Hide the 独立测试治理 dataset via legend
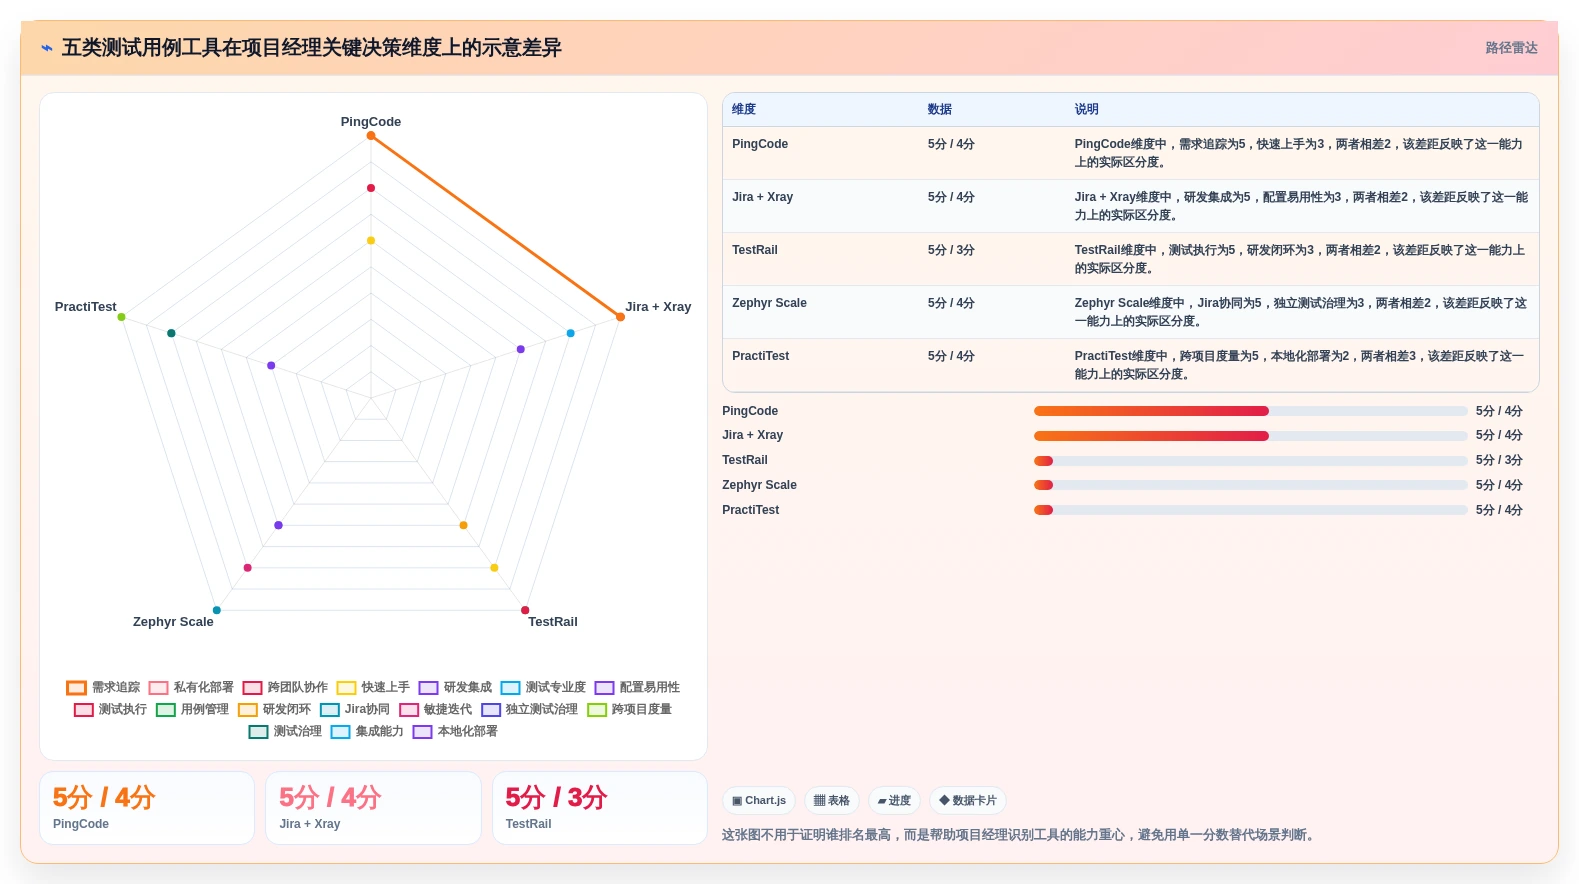 [529, 709]
